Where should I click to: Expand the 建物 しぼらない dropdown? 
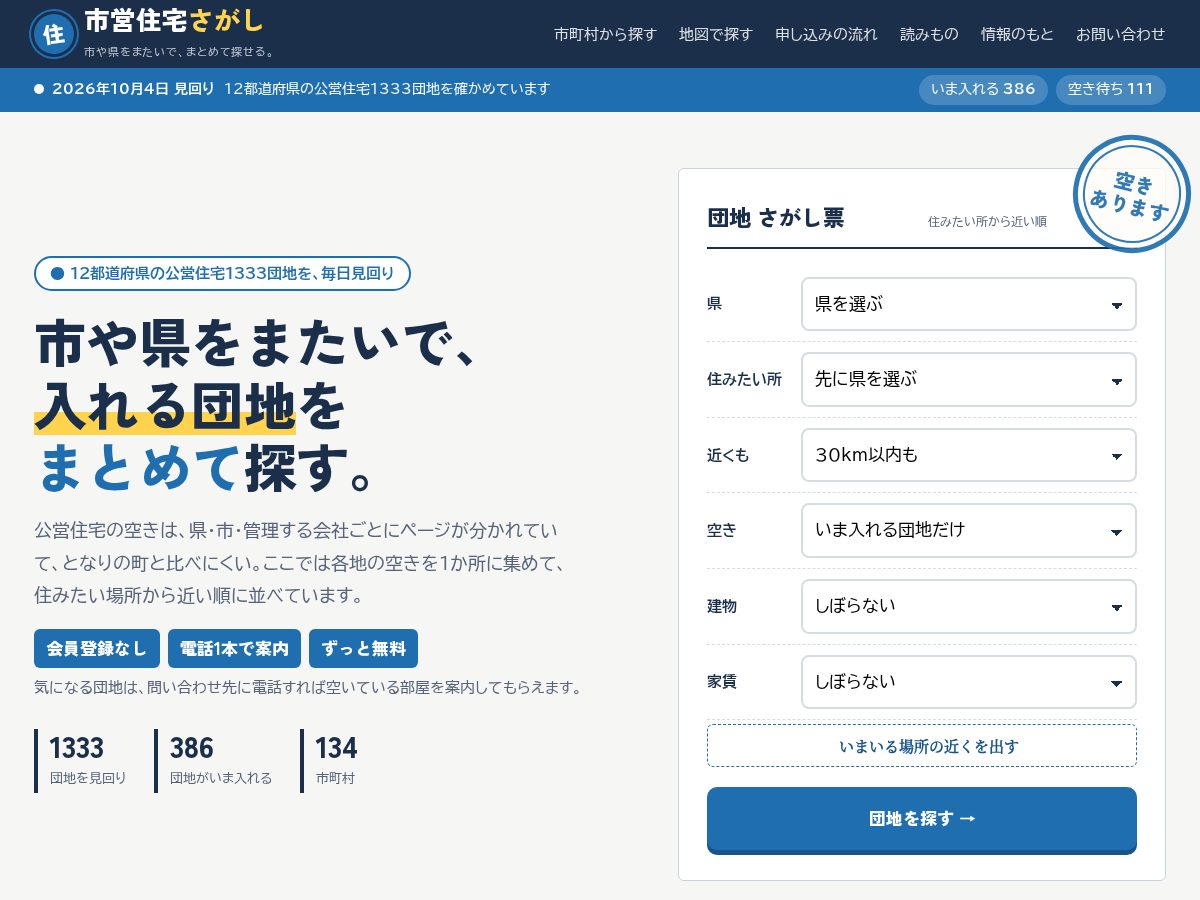pyautogui.click(x=969, y=606)
